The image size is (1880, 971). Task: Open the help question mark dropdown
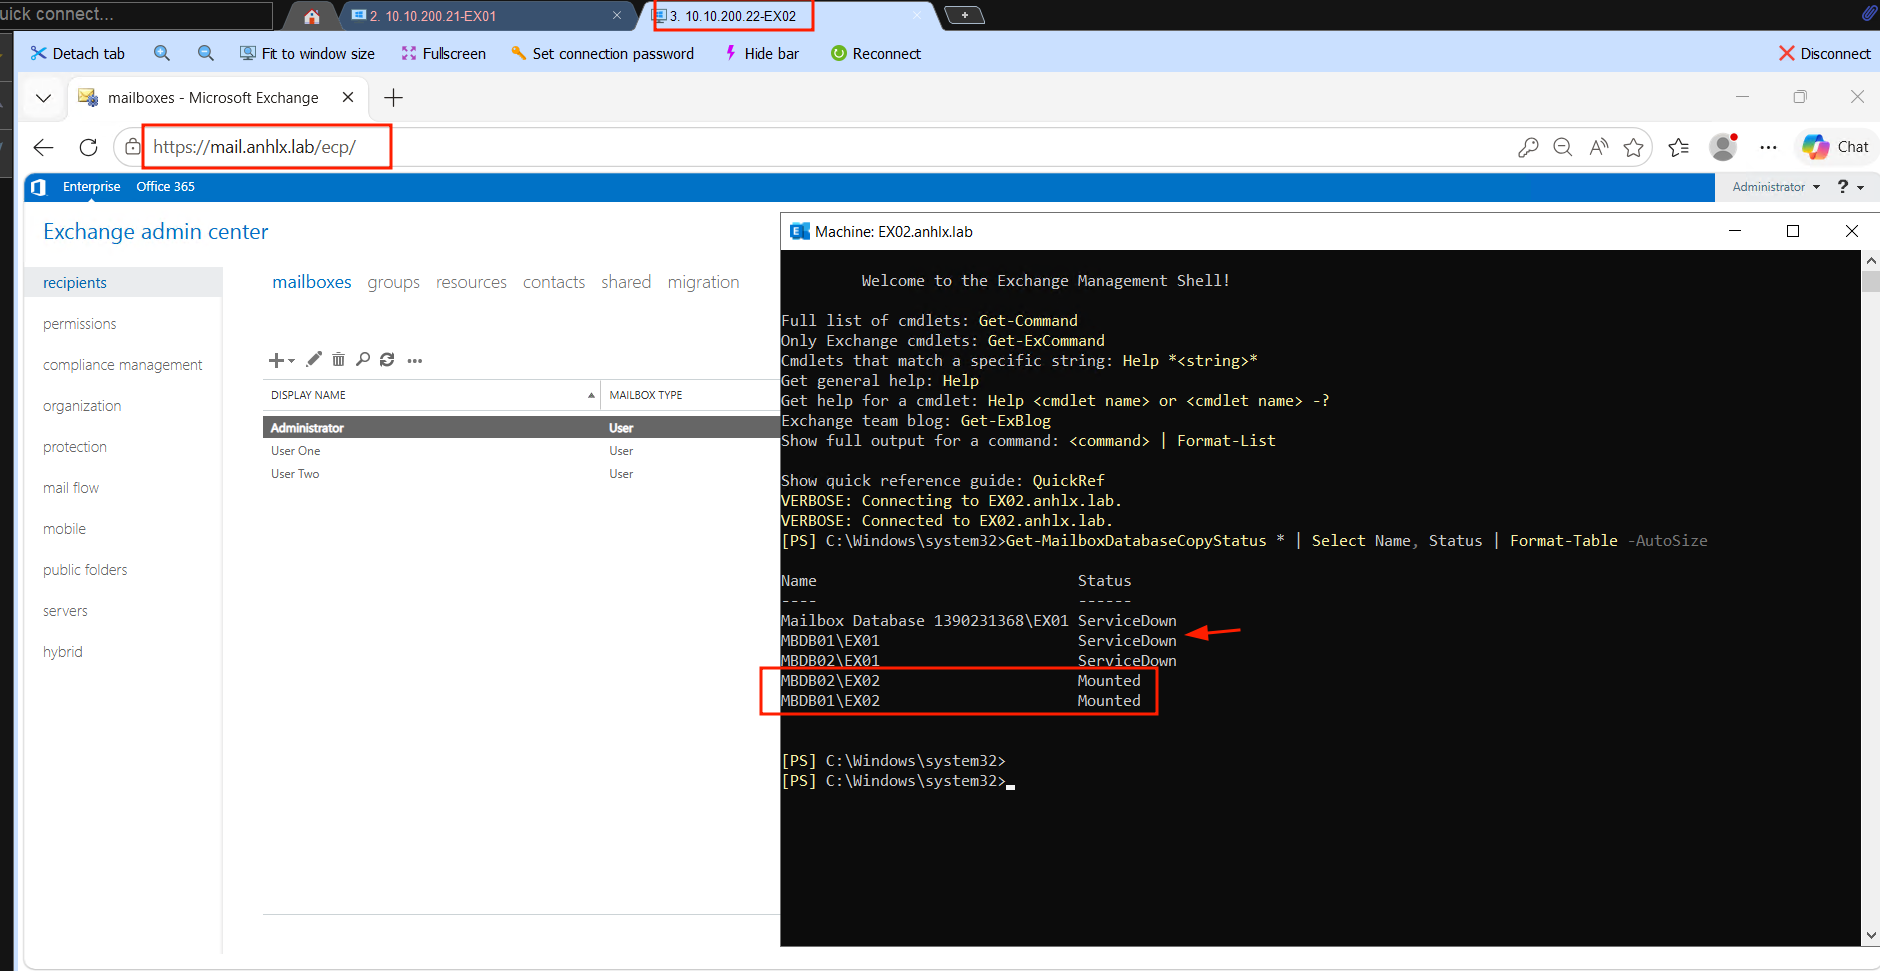1851,187
